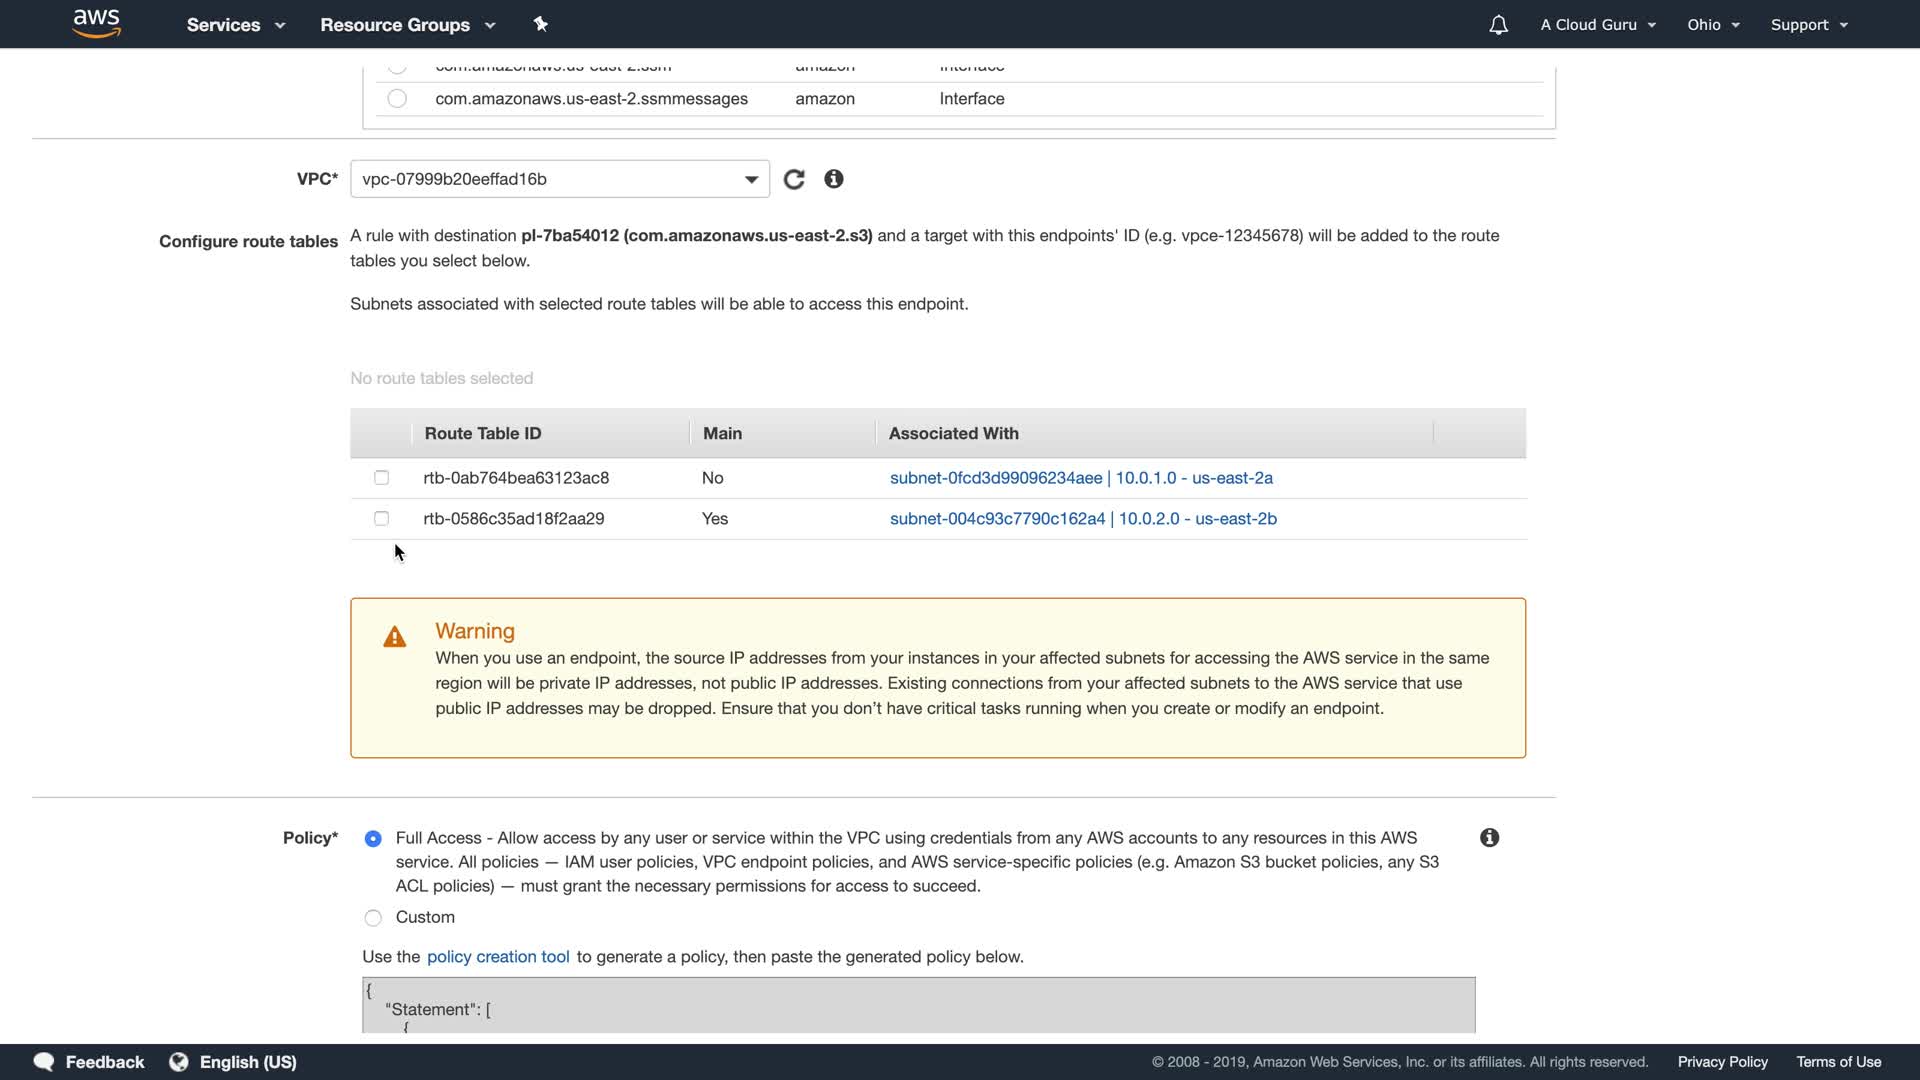Image resolution: width=1920 pixels, height=1080 pixels.
Task: Click inside the policy JSON text area
Action: tap(918, 1005)
